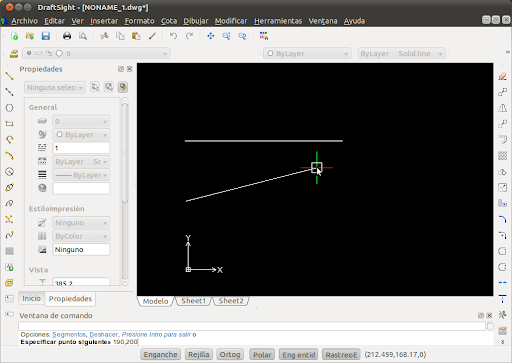Open the ByColor print style dropdown

point(81,236)
